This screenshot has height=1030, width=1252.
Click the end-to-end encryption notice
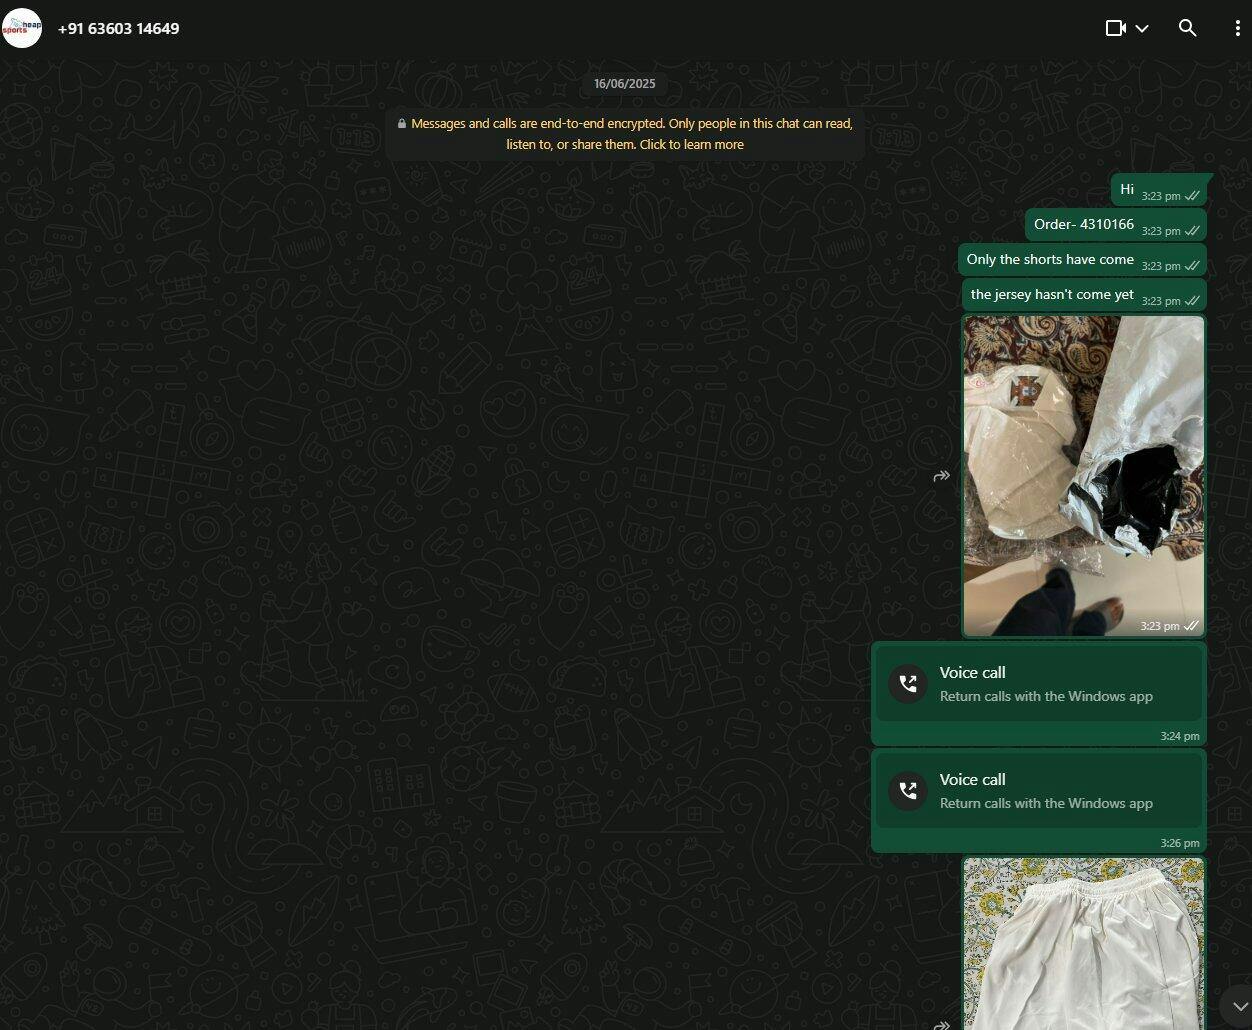click(x=625, y=134)
